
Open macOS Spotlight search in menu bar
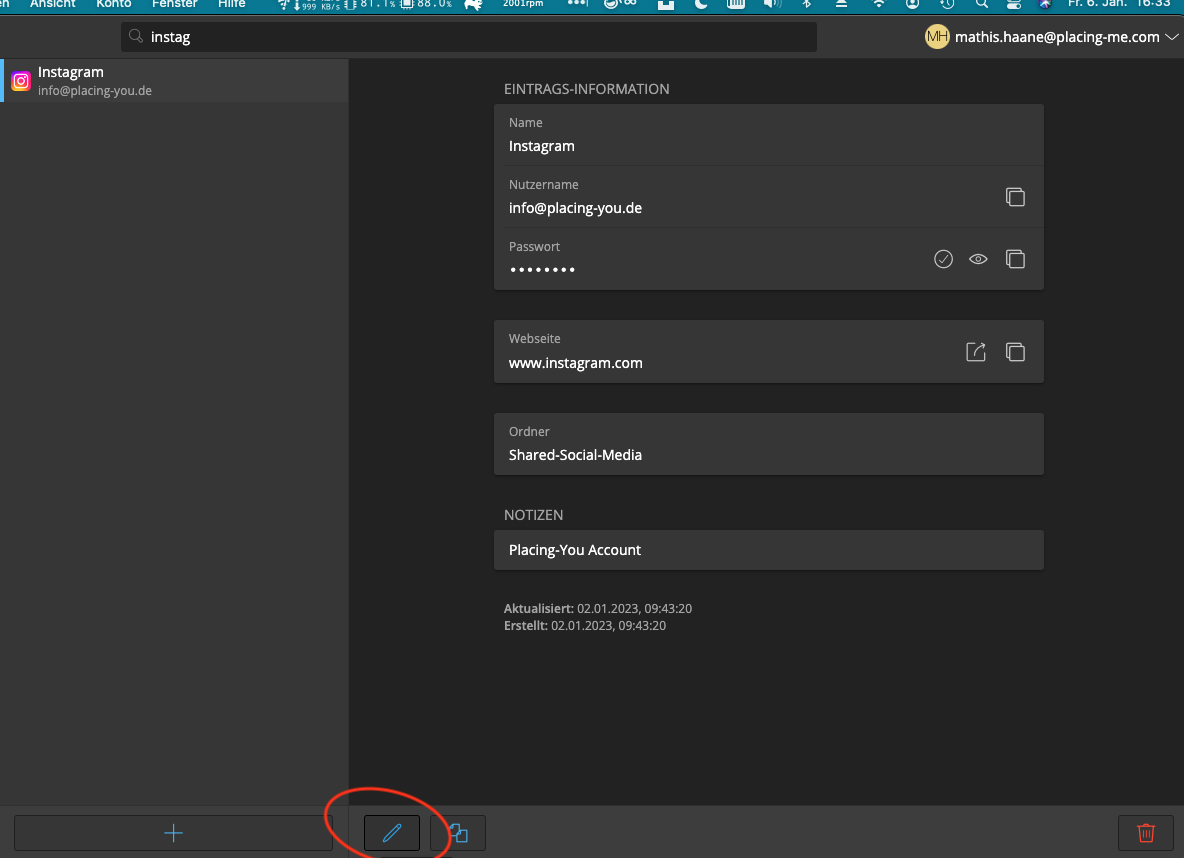click(x=981, y=4)
